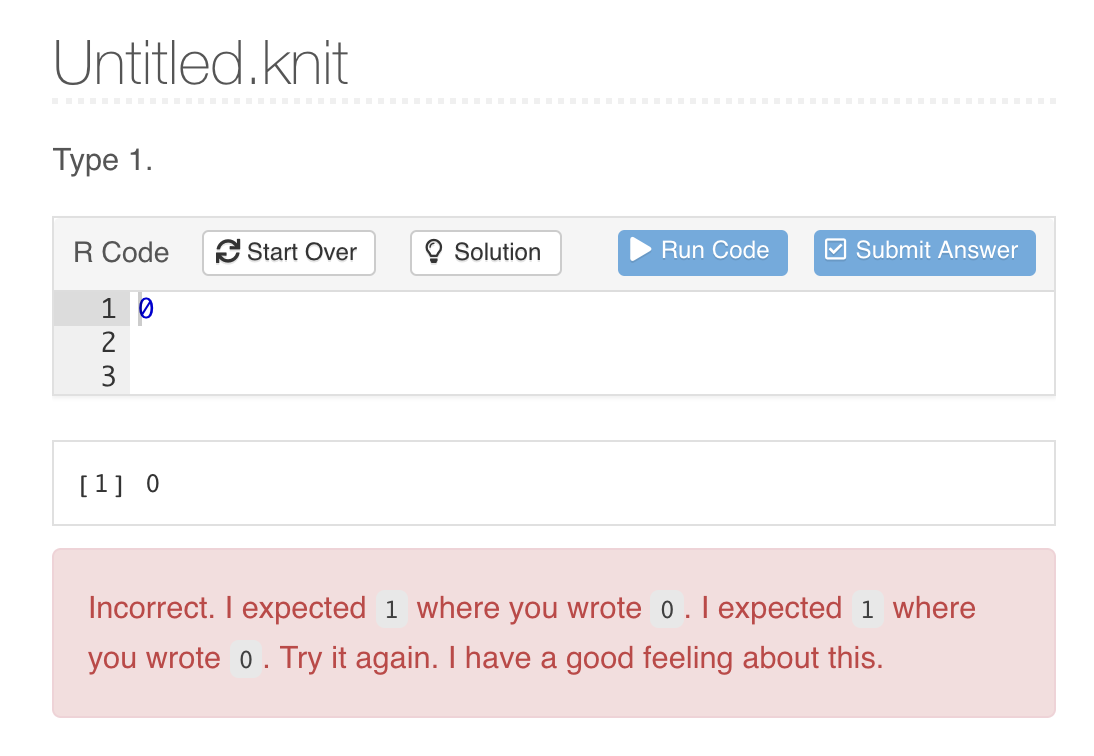This screenshot has width=1094, height=756.
Task: Click the refresh icon on Start Over
Action: coord(229,252)
